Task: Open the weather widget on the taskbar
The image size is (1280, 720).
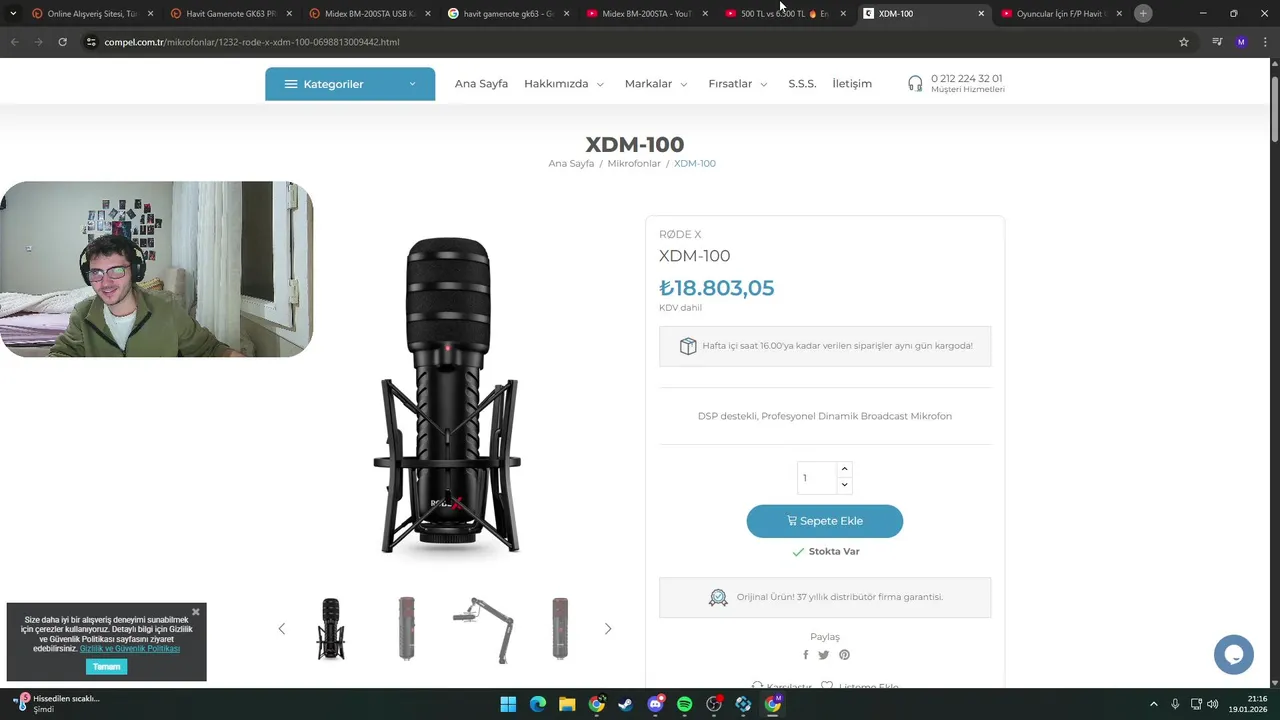Action: tap(55, 704)
